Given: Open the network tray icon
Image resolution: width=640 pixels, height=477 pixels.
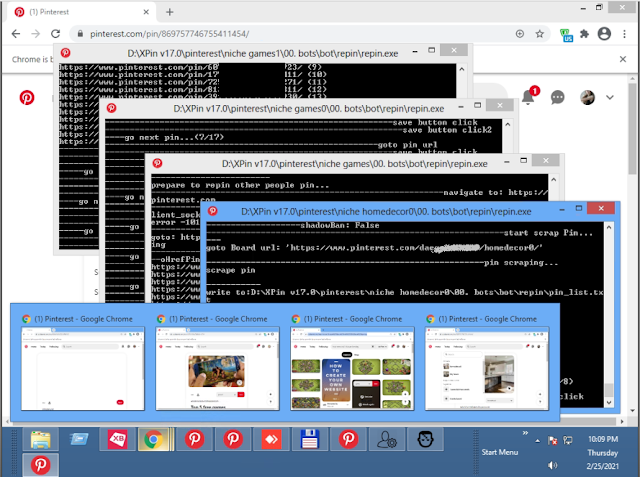Looking at the screenshot, I should pyautogui.click(x=567, y=441).
